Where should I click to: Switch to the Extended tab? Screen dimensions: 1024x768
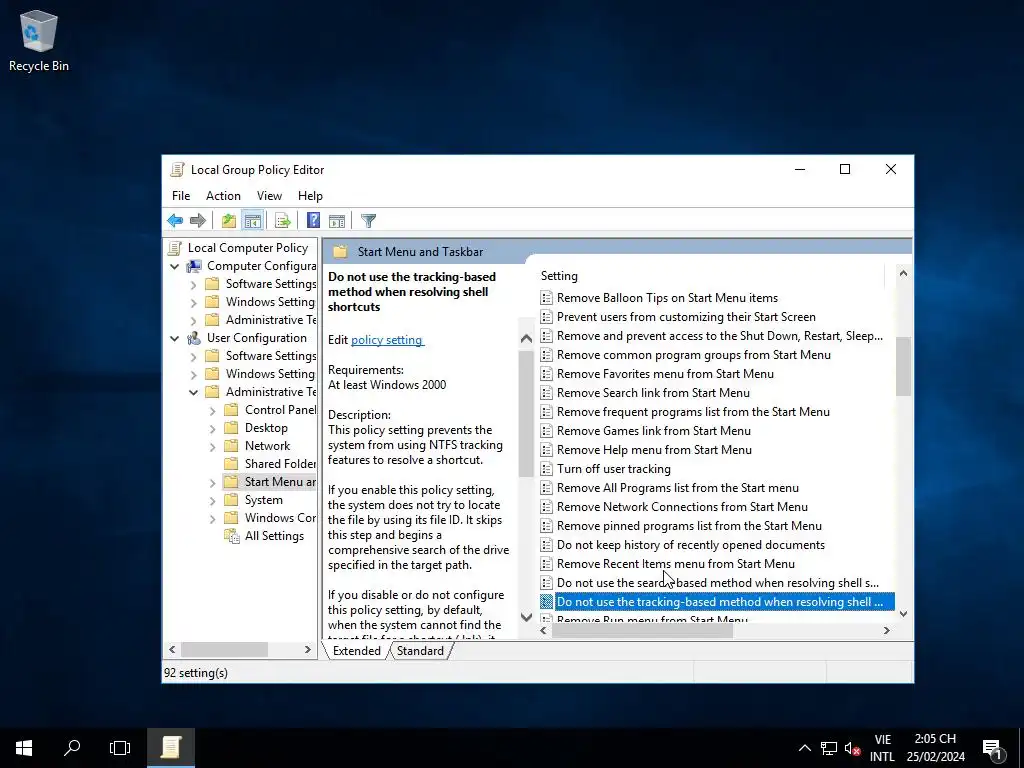click(357, 651)
